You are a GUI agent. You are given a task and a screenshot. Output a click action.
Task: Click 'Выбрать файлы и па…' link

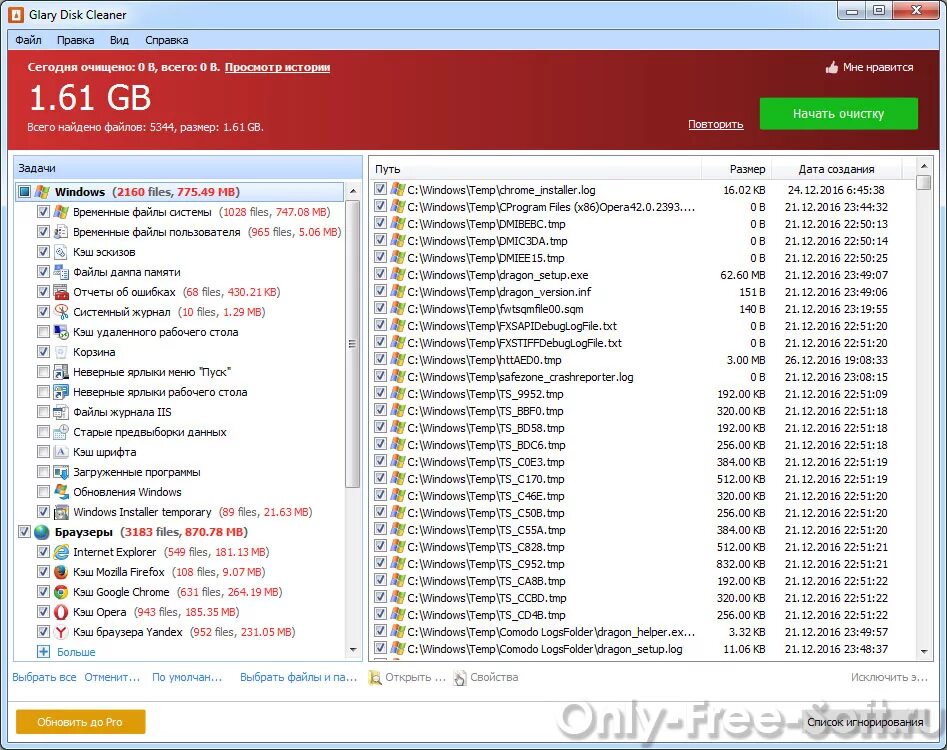(x=298, y=678)
